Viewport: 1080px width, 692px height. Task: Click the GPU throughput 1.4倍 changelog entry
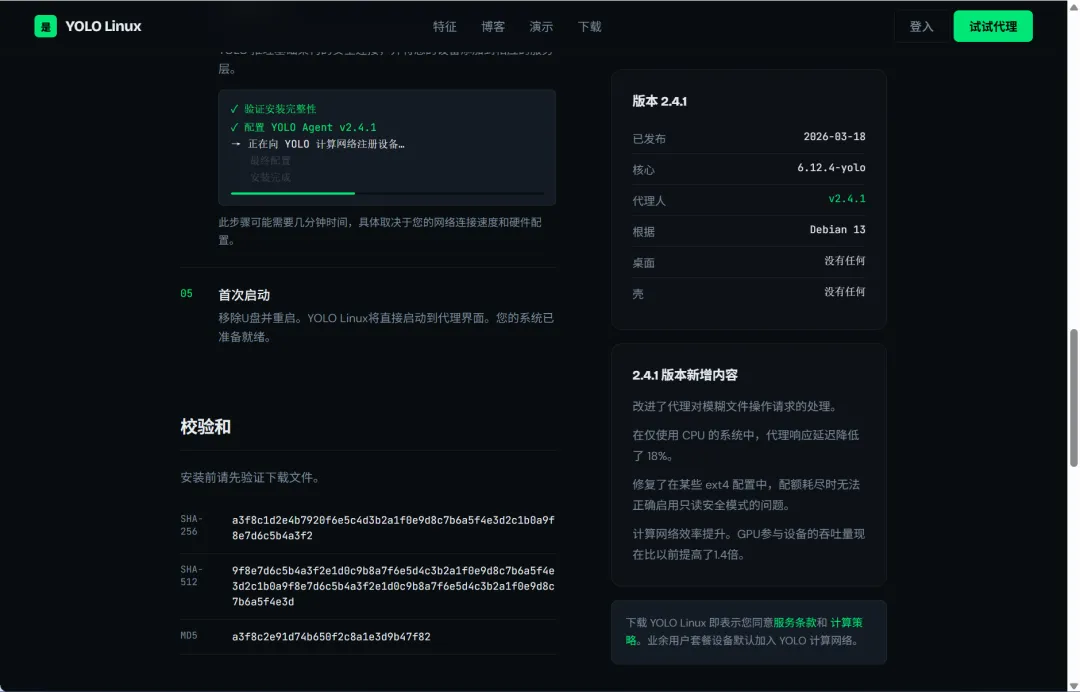pos(749,544)
